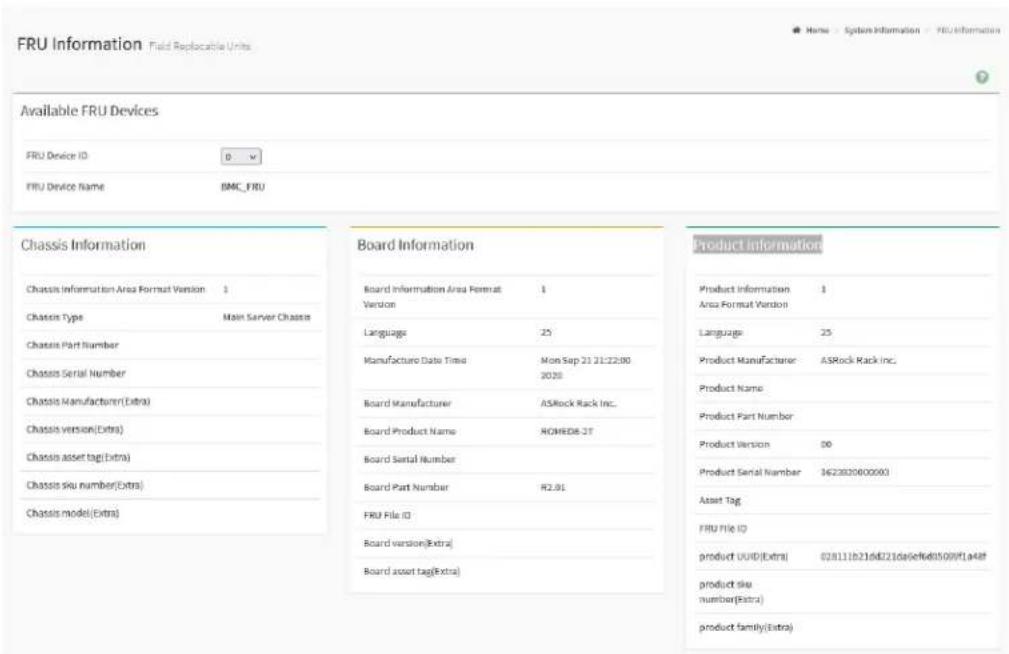Go to Home breadcrumb link
The height and width of the screenshot is (654, 1009).
pyautogui.click(x=817, y=30)
